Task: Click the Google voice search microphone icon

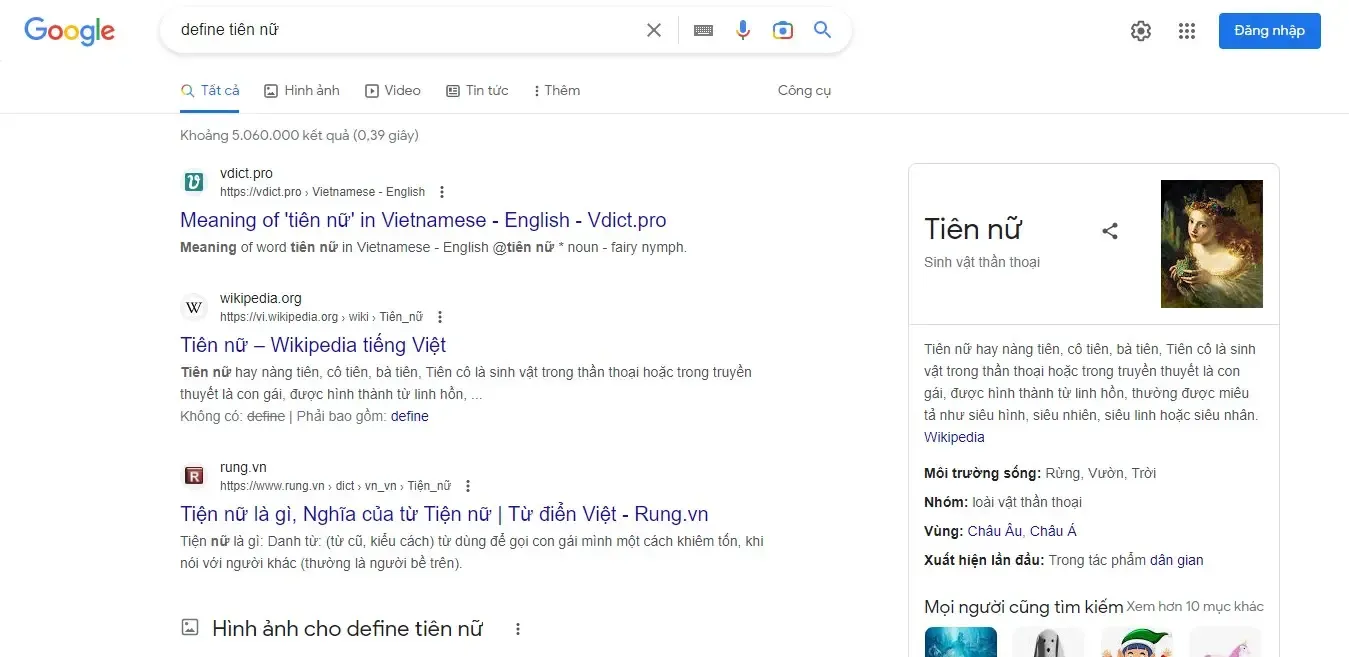Action: tap(743, 30)
